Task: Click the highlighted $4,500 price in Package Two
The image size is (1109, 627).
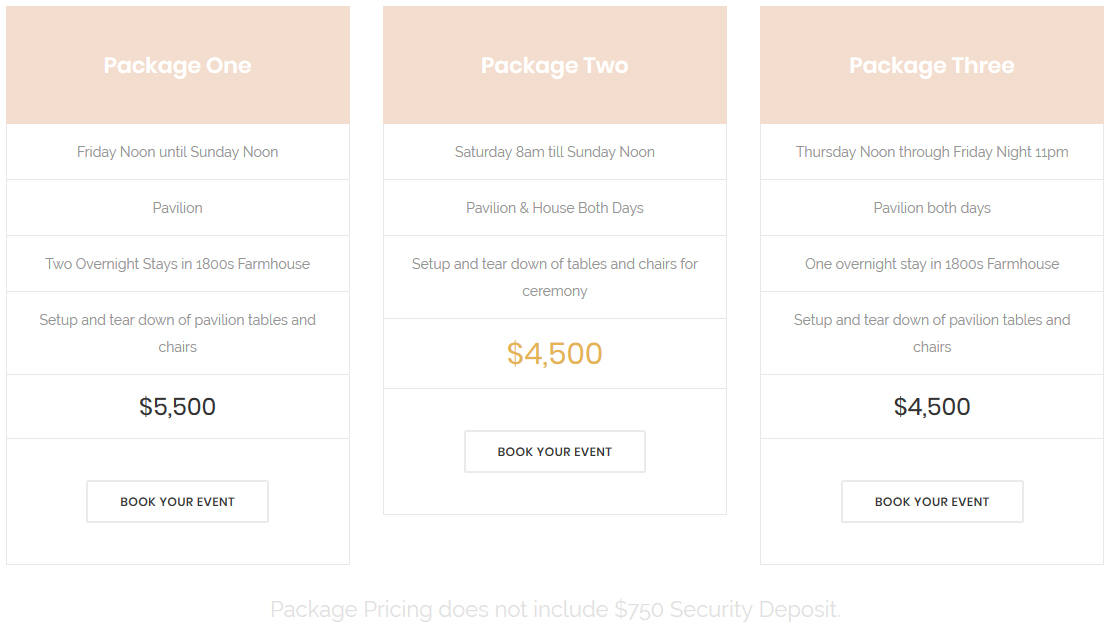Action: (554, 353)
